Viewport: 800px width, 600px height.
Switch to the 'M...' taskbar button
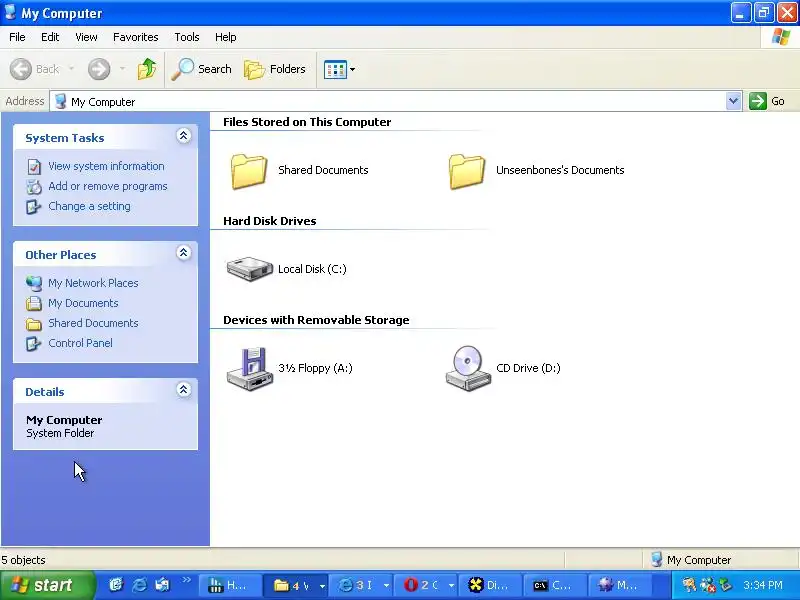click(x=620, y=585)
